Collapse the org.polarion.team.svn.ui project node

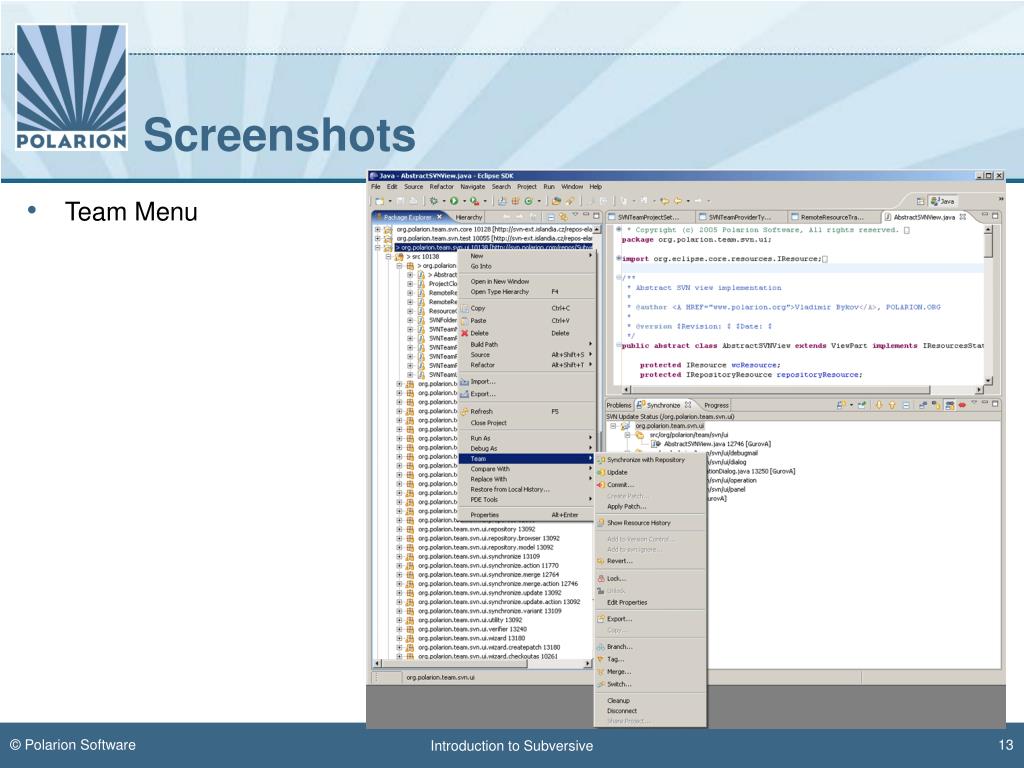[377, 248]
